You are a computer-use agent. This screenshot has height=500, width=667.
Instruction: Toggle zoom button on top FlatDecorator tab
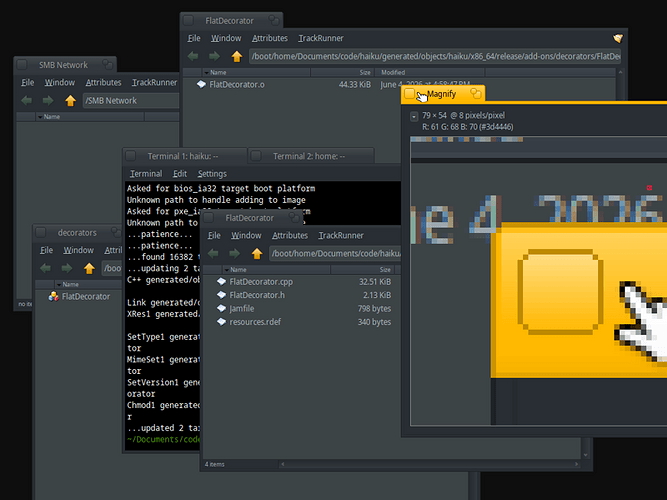[274, 20]
